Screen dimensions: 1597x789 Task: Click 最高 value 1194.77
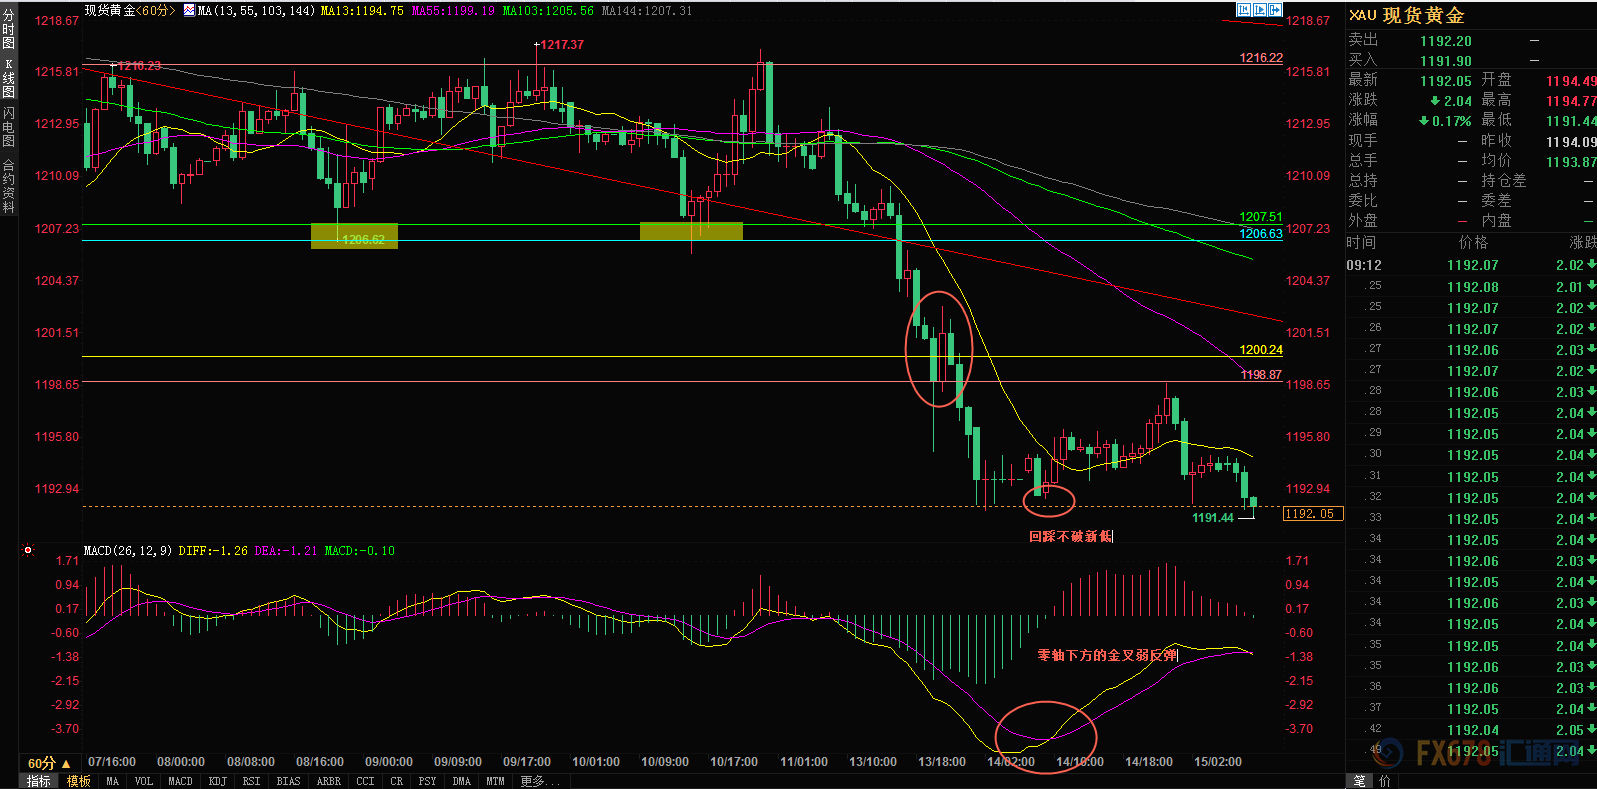(1571, 101)
